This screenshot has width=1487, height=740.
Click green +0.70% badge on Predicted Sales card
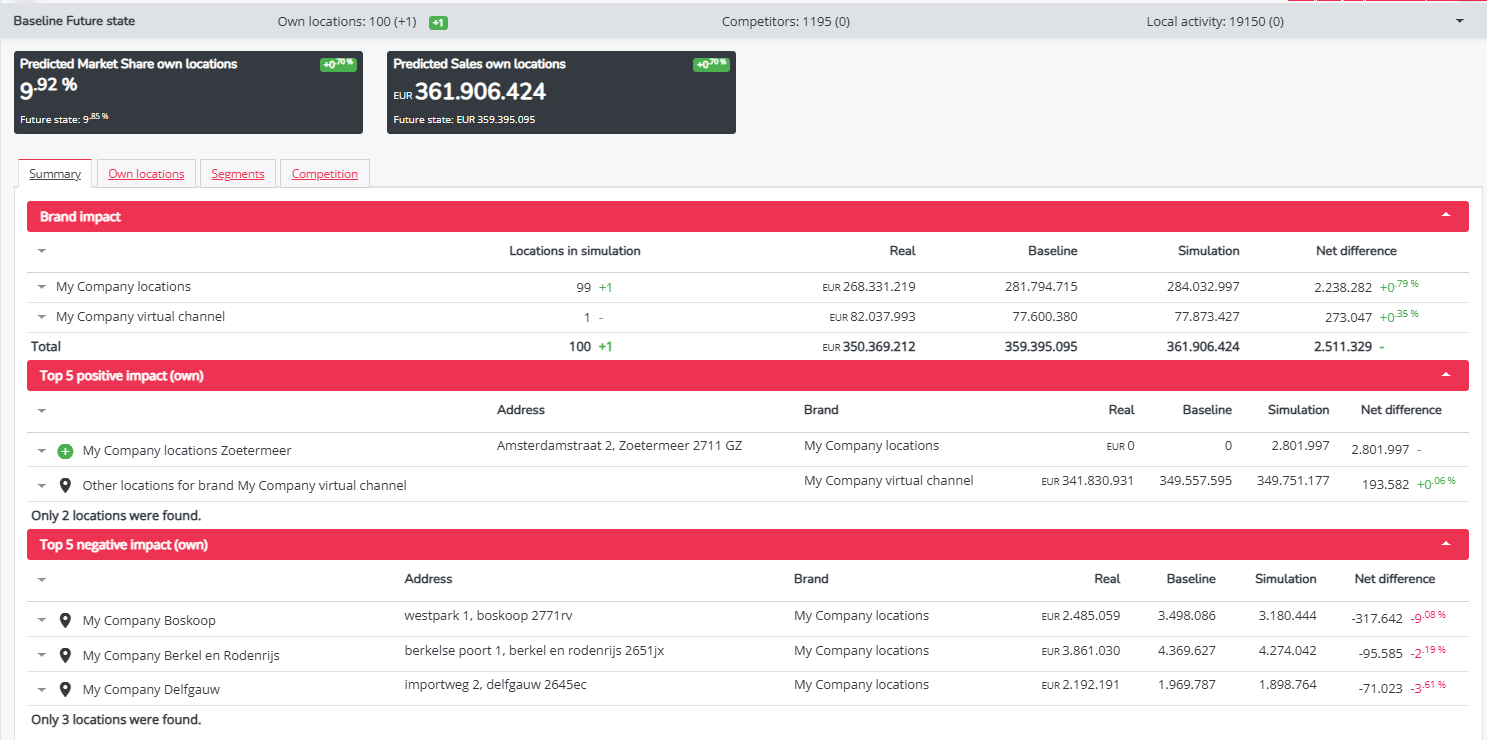coord(713,65)
